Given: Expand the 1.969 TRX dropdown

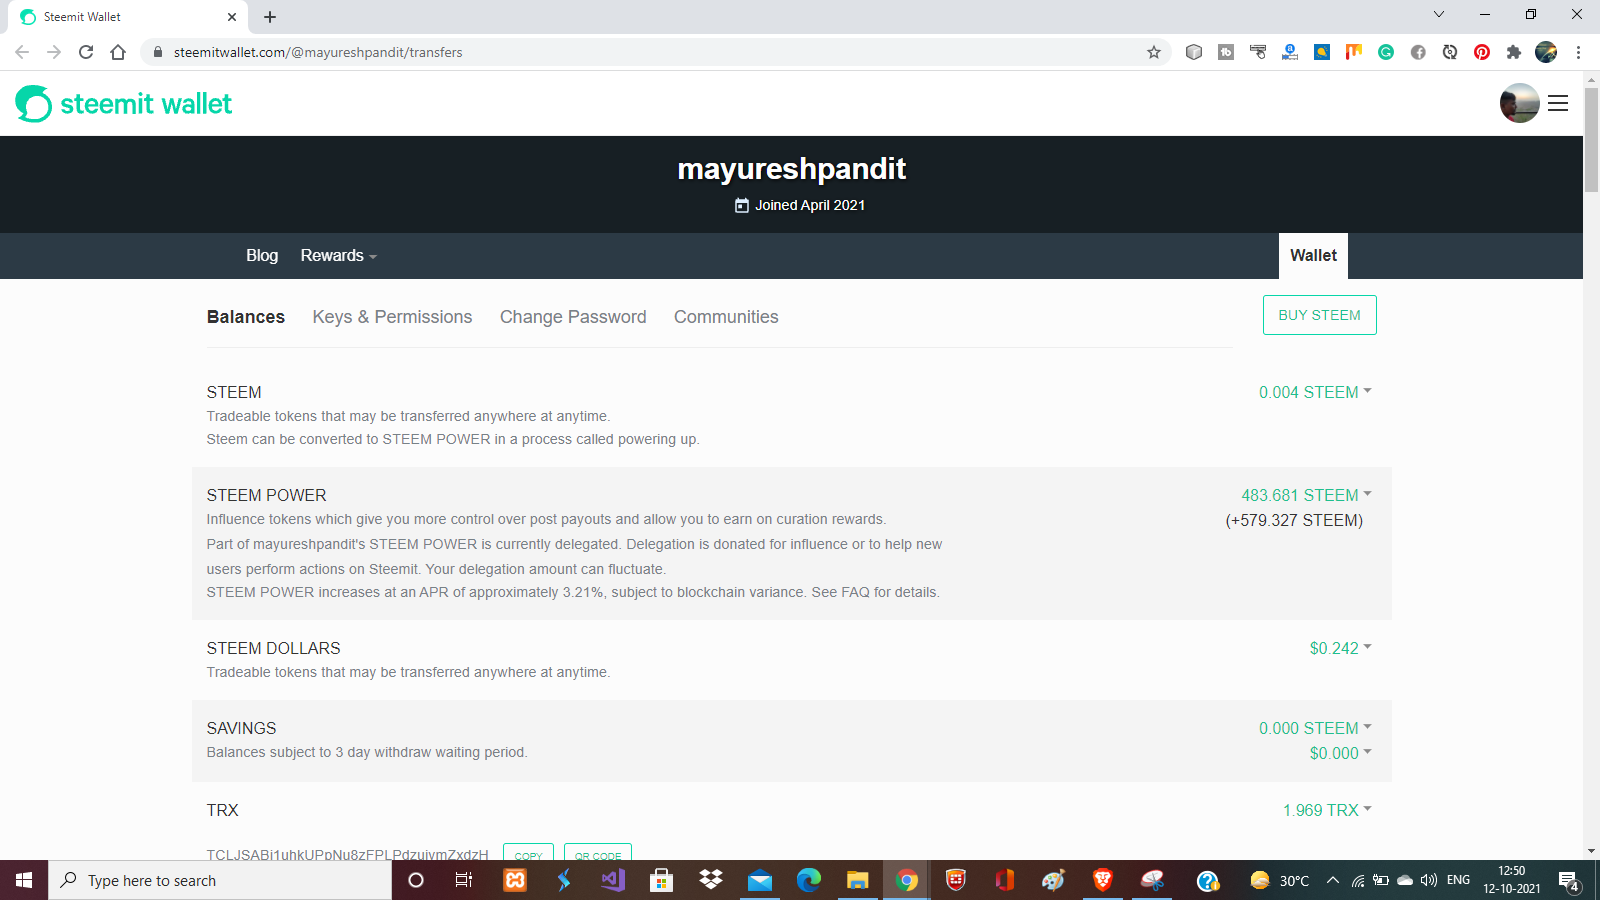Looking at the screenshot, I should point(1327,810).
